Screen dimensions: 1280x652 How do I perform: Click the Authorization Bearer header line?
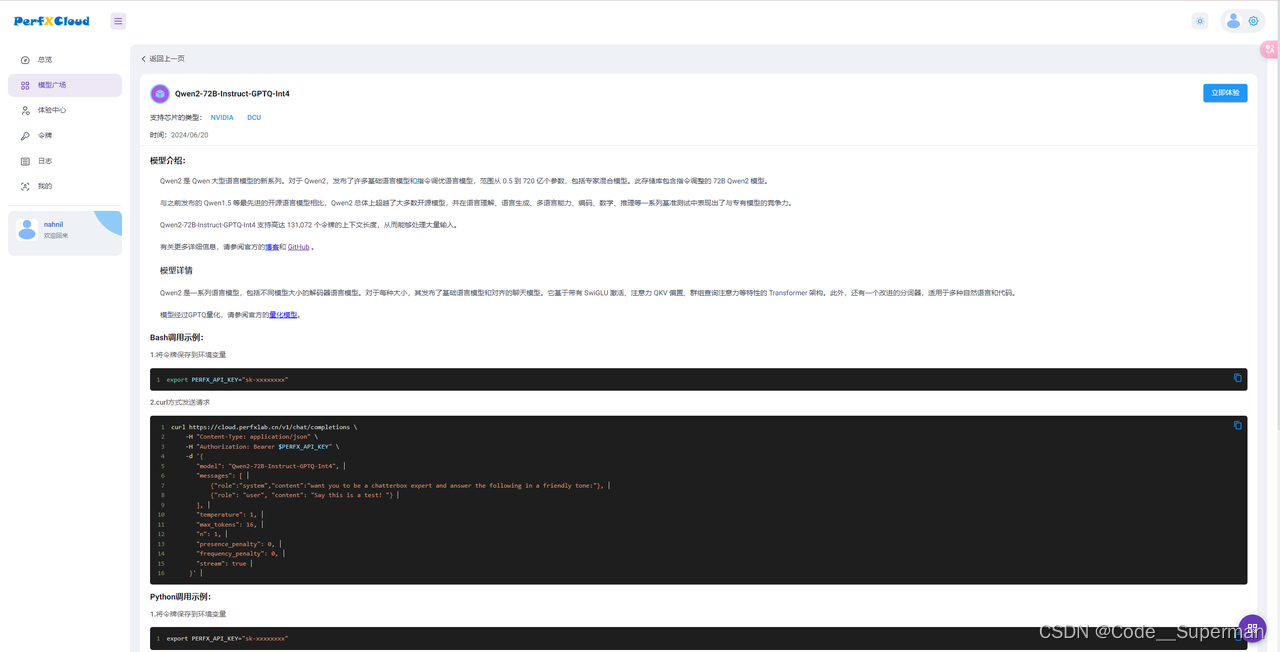coord(262,446)
